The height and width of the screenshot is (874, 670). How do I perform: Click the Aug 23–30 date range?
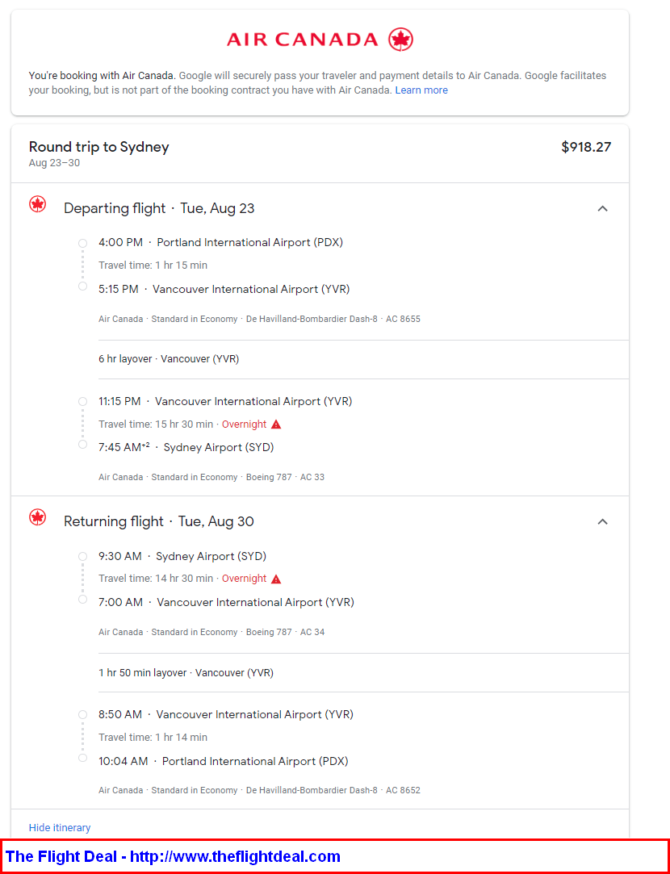(54, 163)
